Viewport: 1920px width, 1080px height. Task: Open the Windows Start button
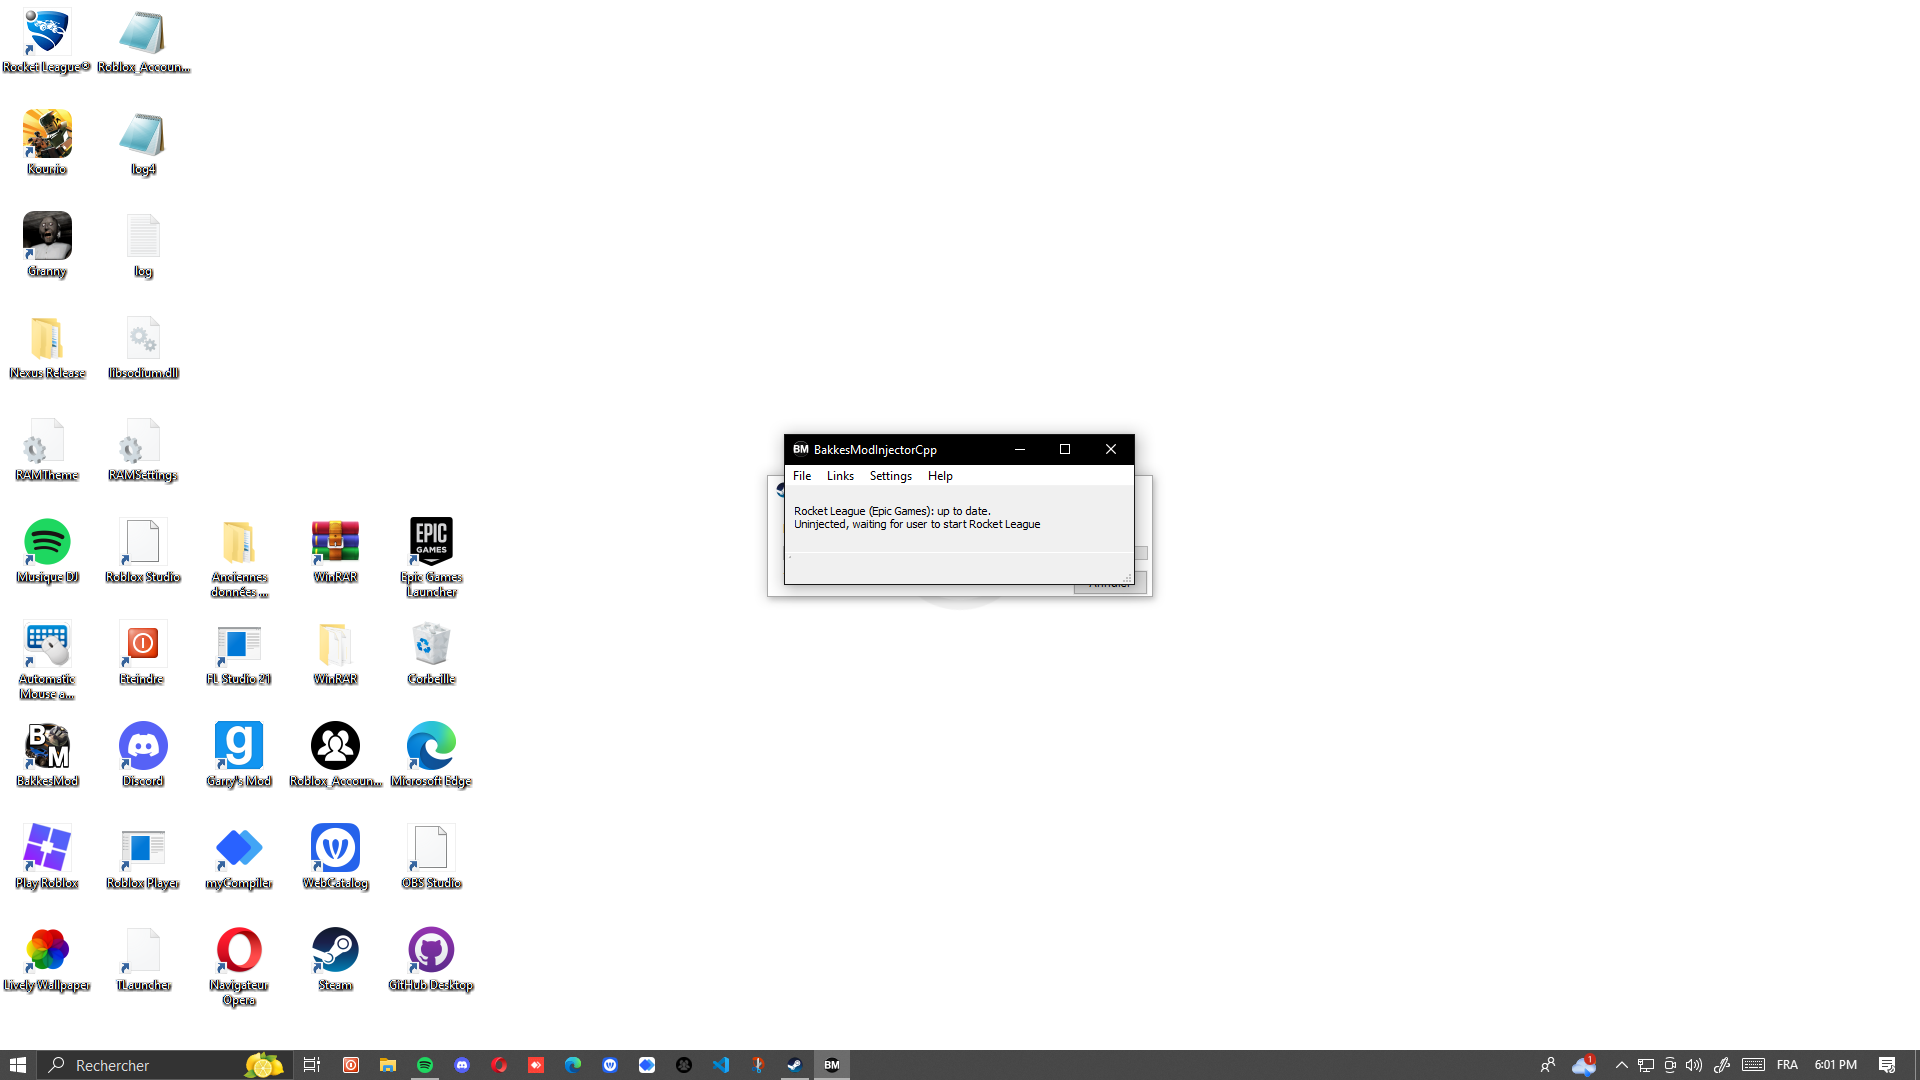pyautogui.click(x=18, y=1065)
